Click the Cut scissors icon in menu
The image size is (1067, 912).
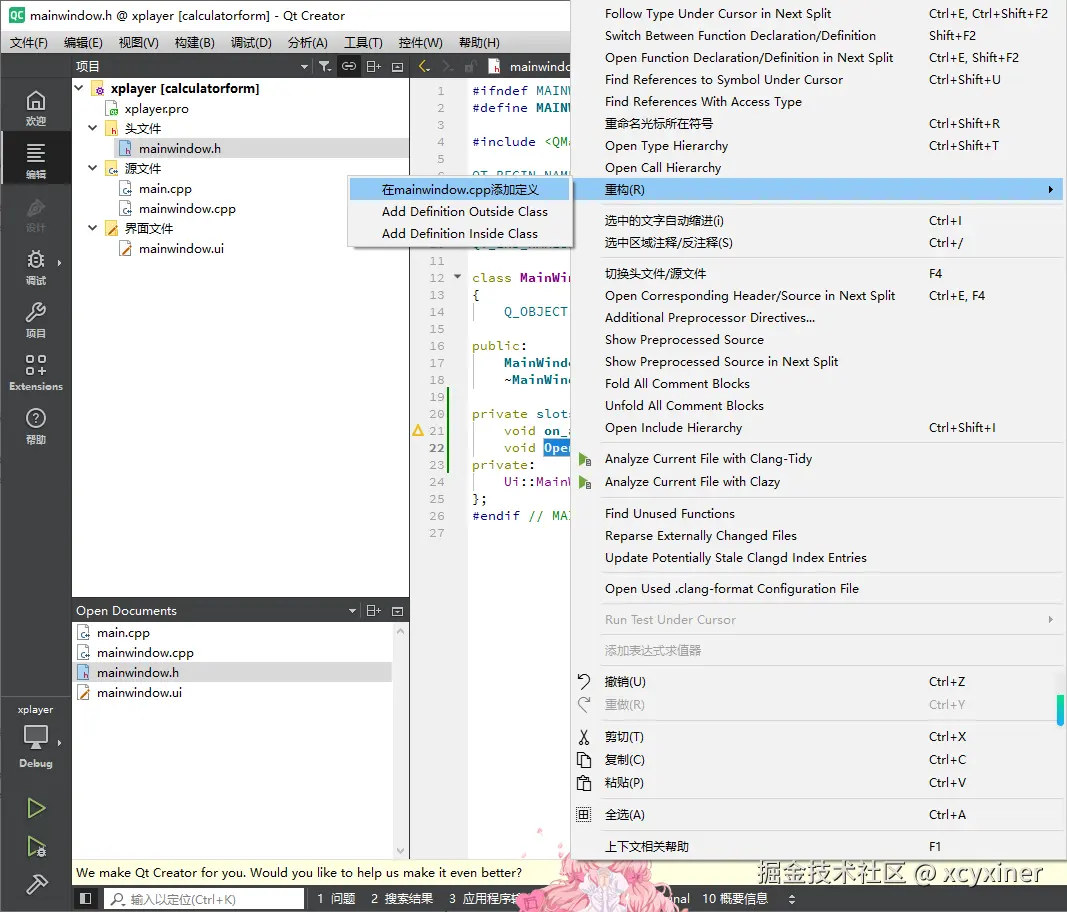[x=584, y=736]
